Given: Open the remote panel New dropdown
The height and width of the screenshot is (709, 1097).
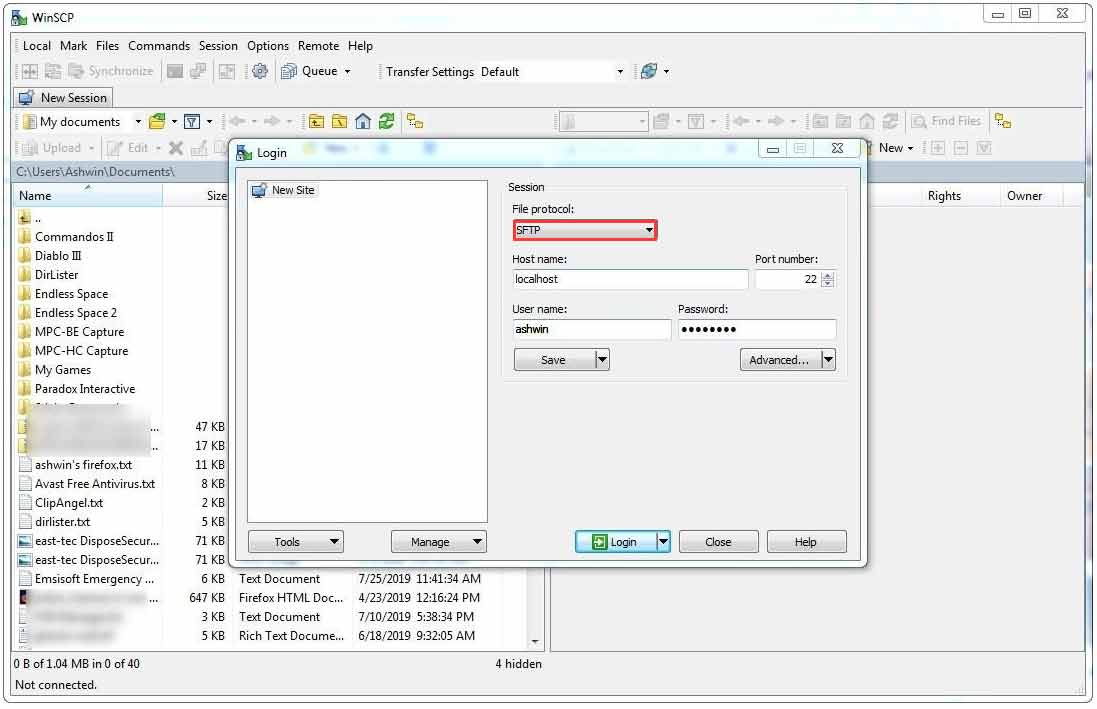Looking at the screenshot, I should click(894, 148).
